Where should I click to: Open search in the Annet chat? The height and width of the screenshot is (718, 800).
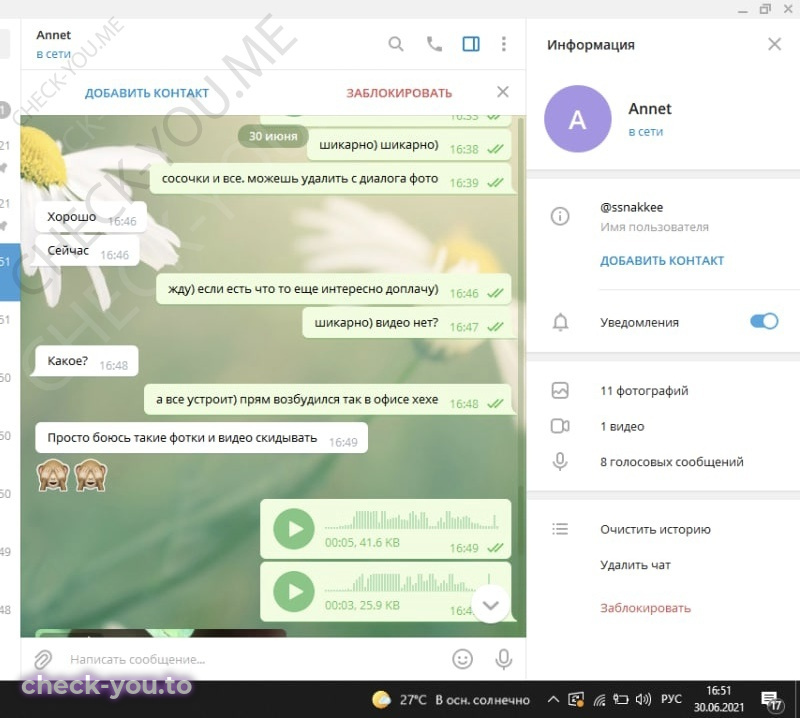(x=395, y=44)
